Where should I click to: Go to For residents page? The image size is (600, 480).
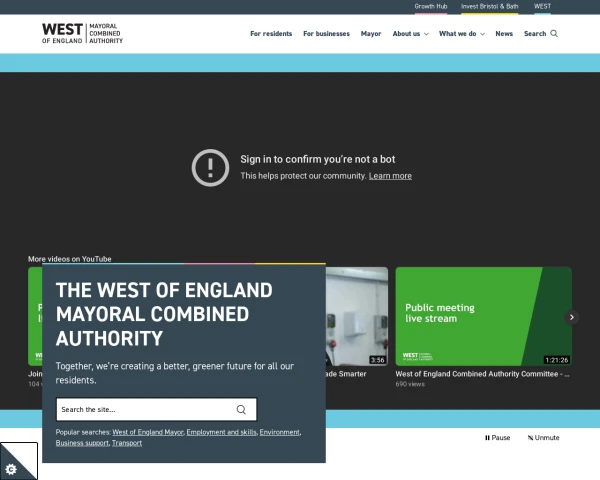271,34
